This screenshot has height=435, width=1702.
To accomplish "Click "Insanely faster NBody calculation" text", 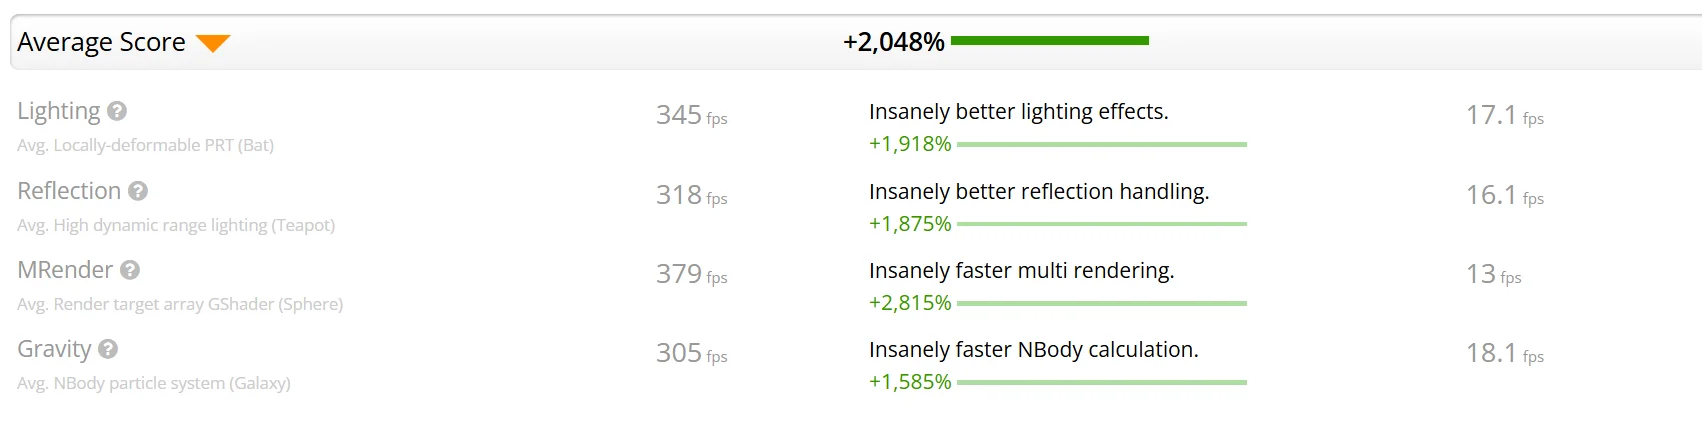I will pos(1033,350).
